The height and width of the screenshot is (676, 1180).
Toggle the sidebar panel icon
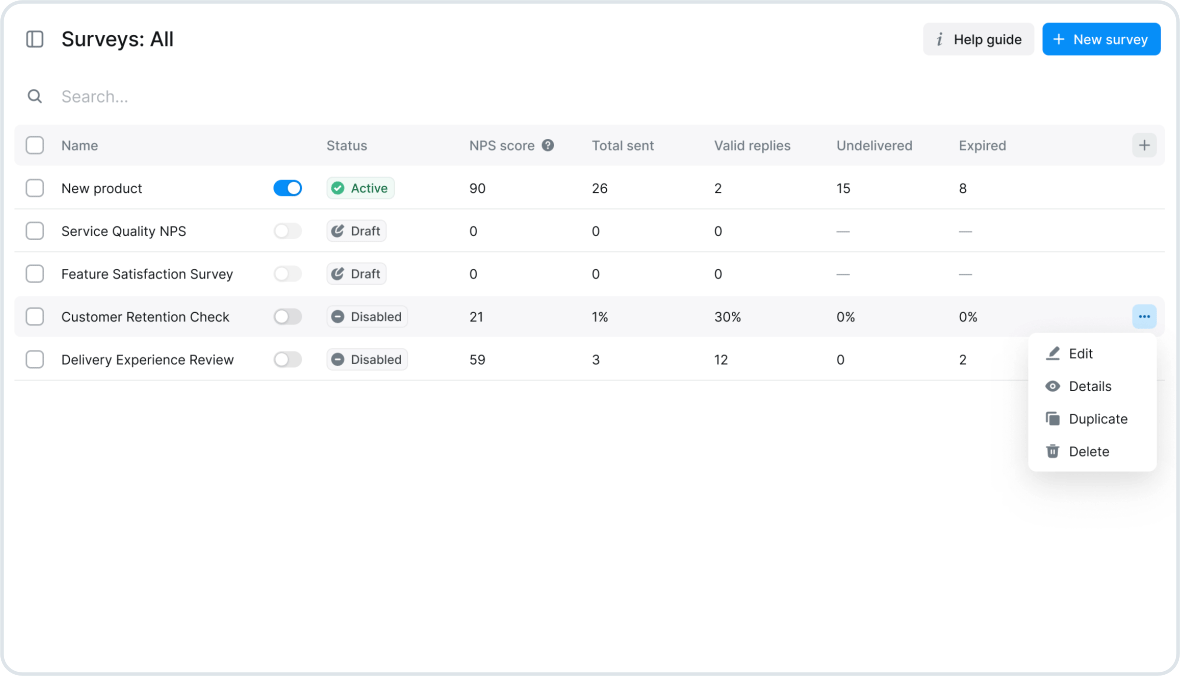(35, 39)
